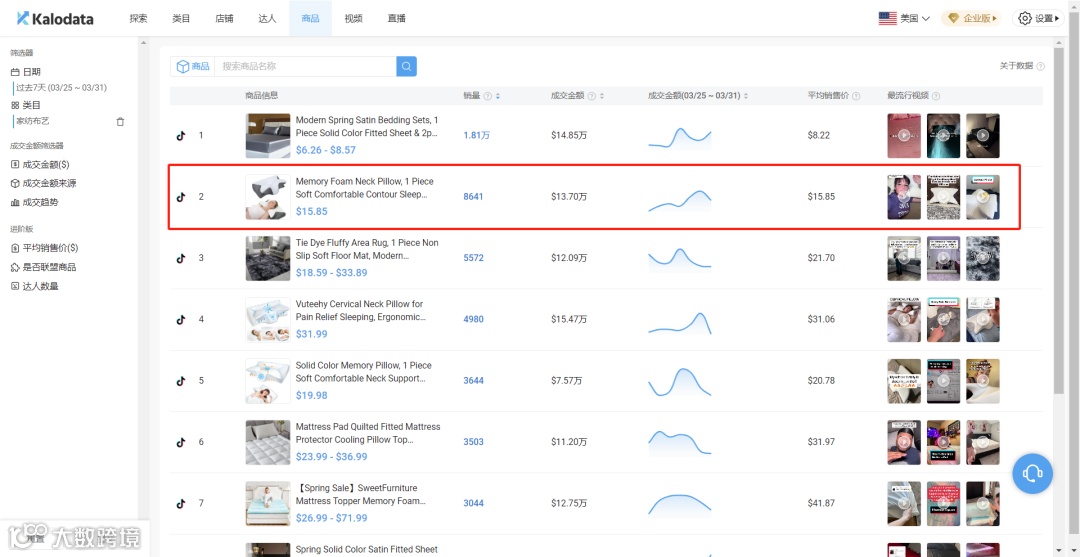The height and width of the screenshot is (557, 1080).
Task: Go to the top 类目 tab
Action: coord(181,19)
